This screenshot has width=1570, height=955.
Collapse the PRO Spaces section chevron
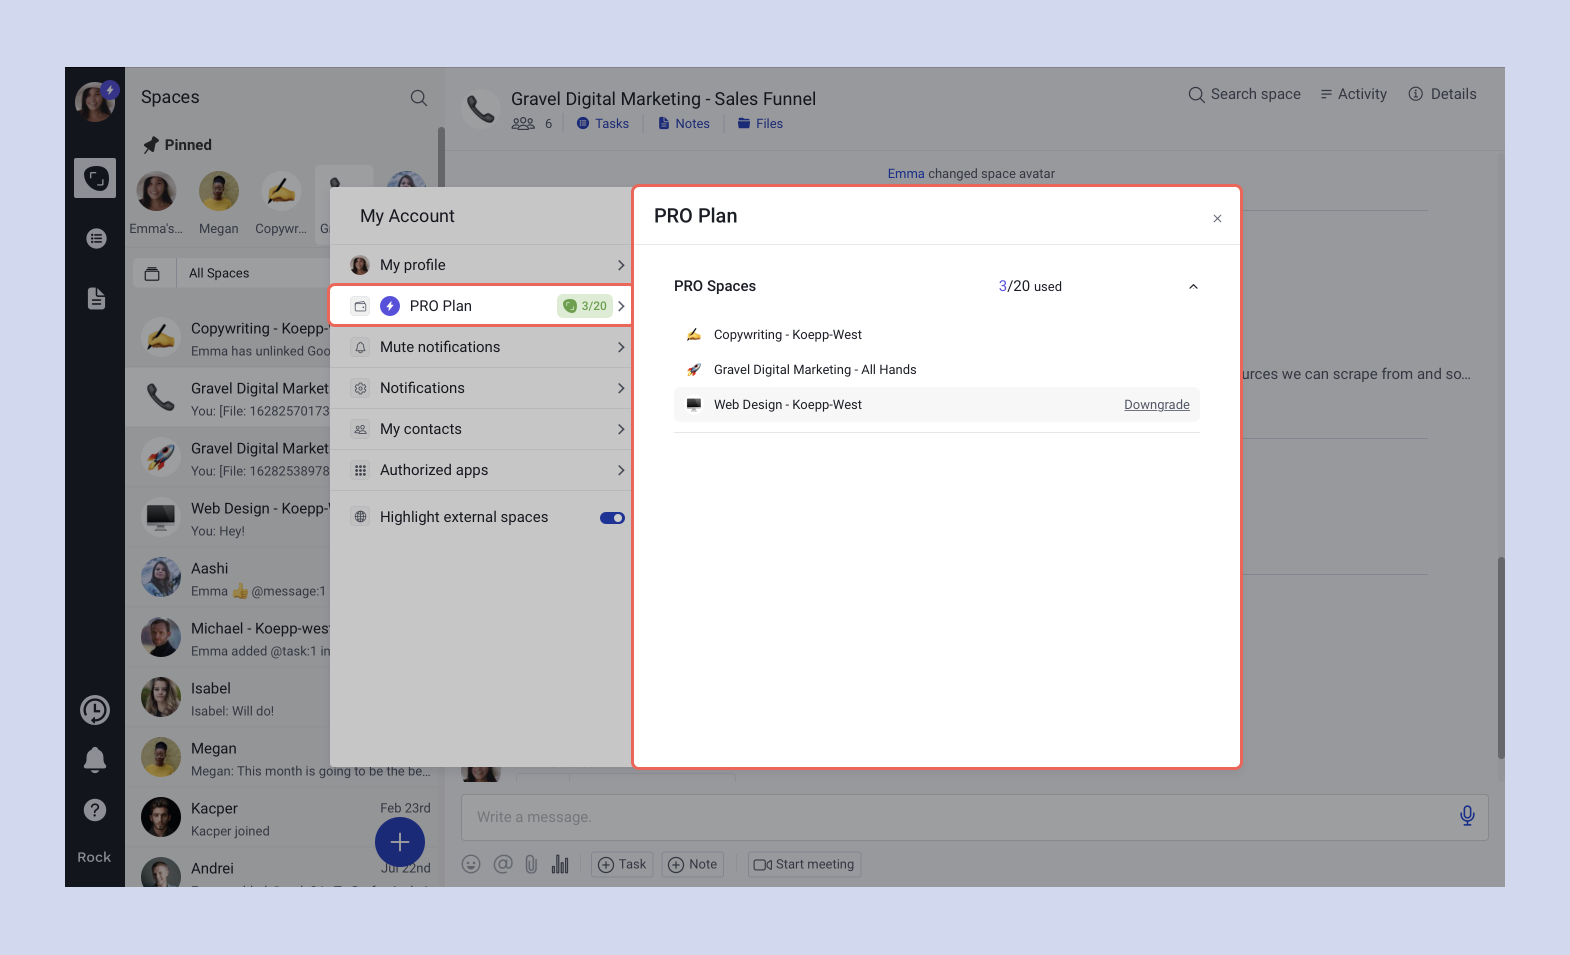(1193, 287)
